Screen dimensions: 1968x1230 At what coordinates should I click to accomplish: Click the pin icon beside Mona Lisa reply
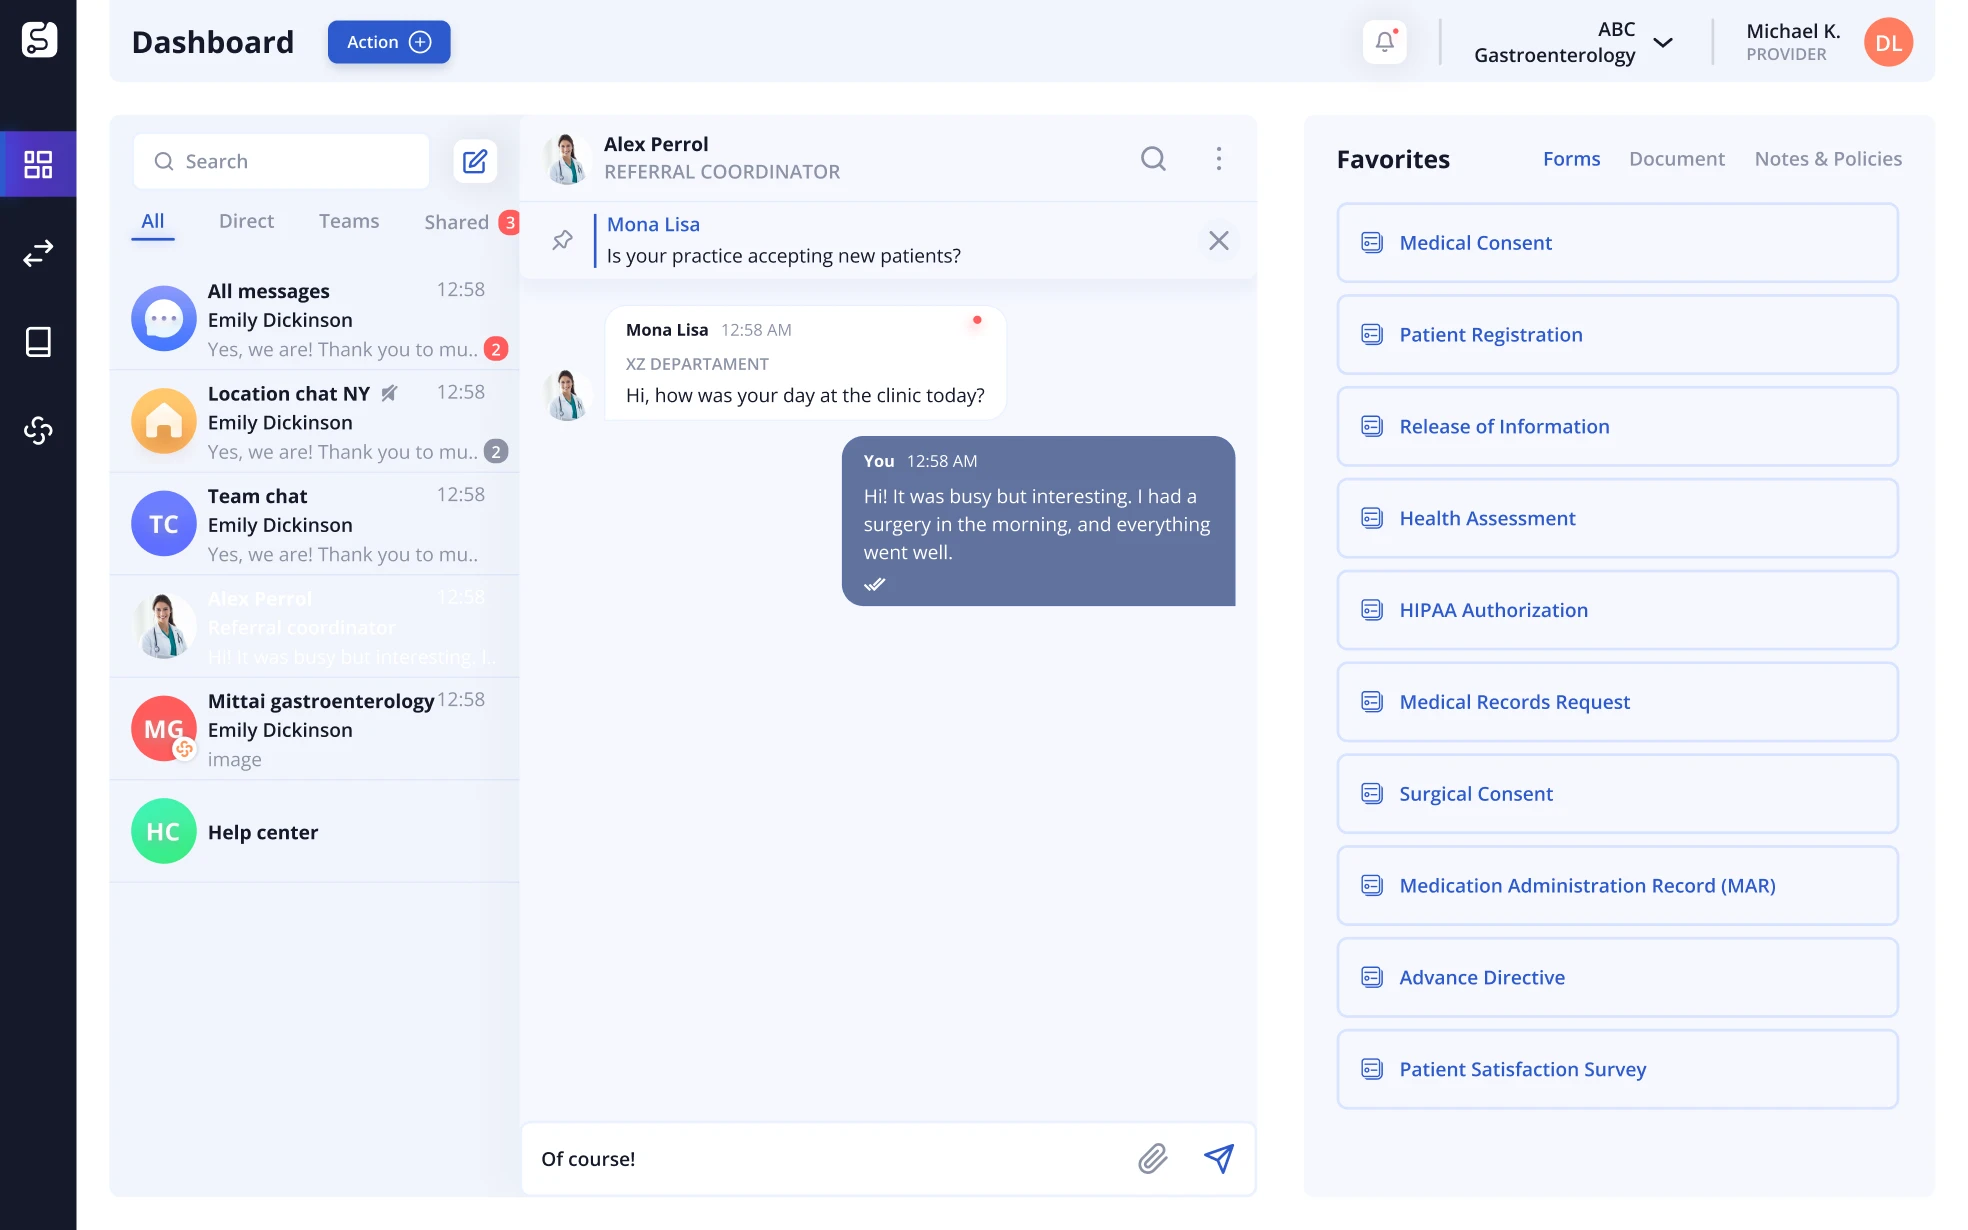tap(562, 240)
